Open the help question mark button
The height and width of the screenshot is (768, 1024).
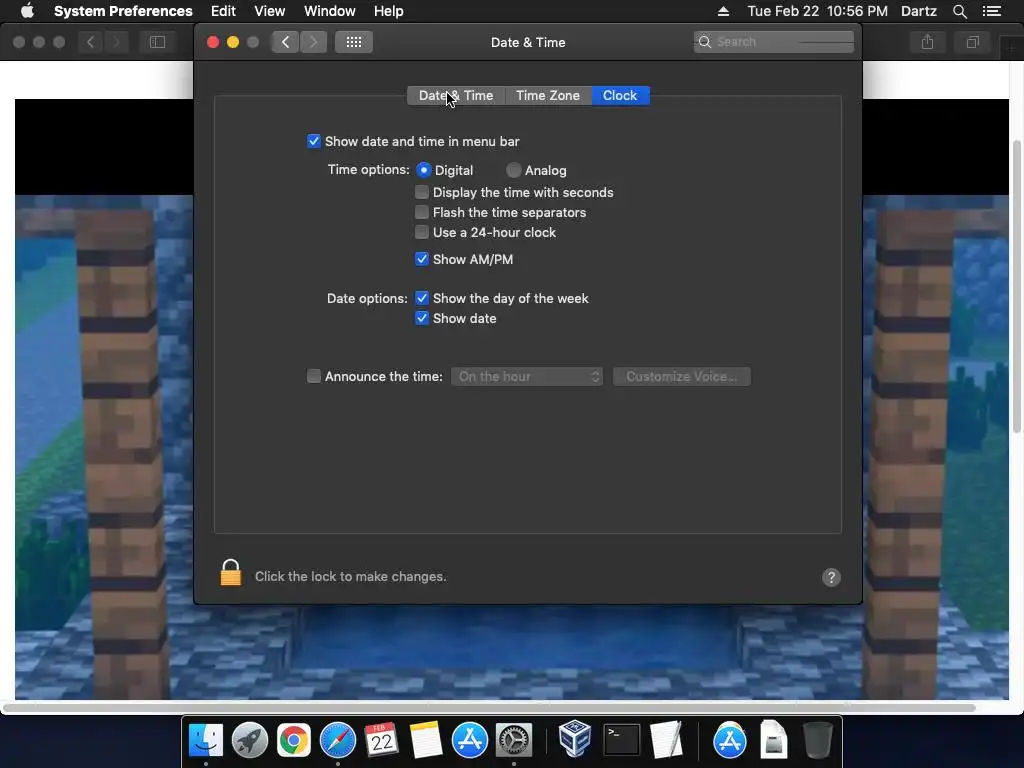click(831, 577)
